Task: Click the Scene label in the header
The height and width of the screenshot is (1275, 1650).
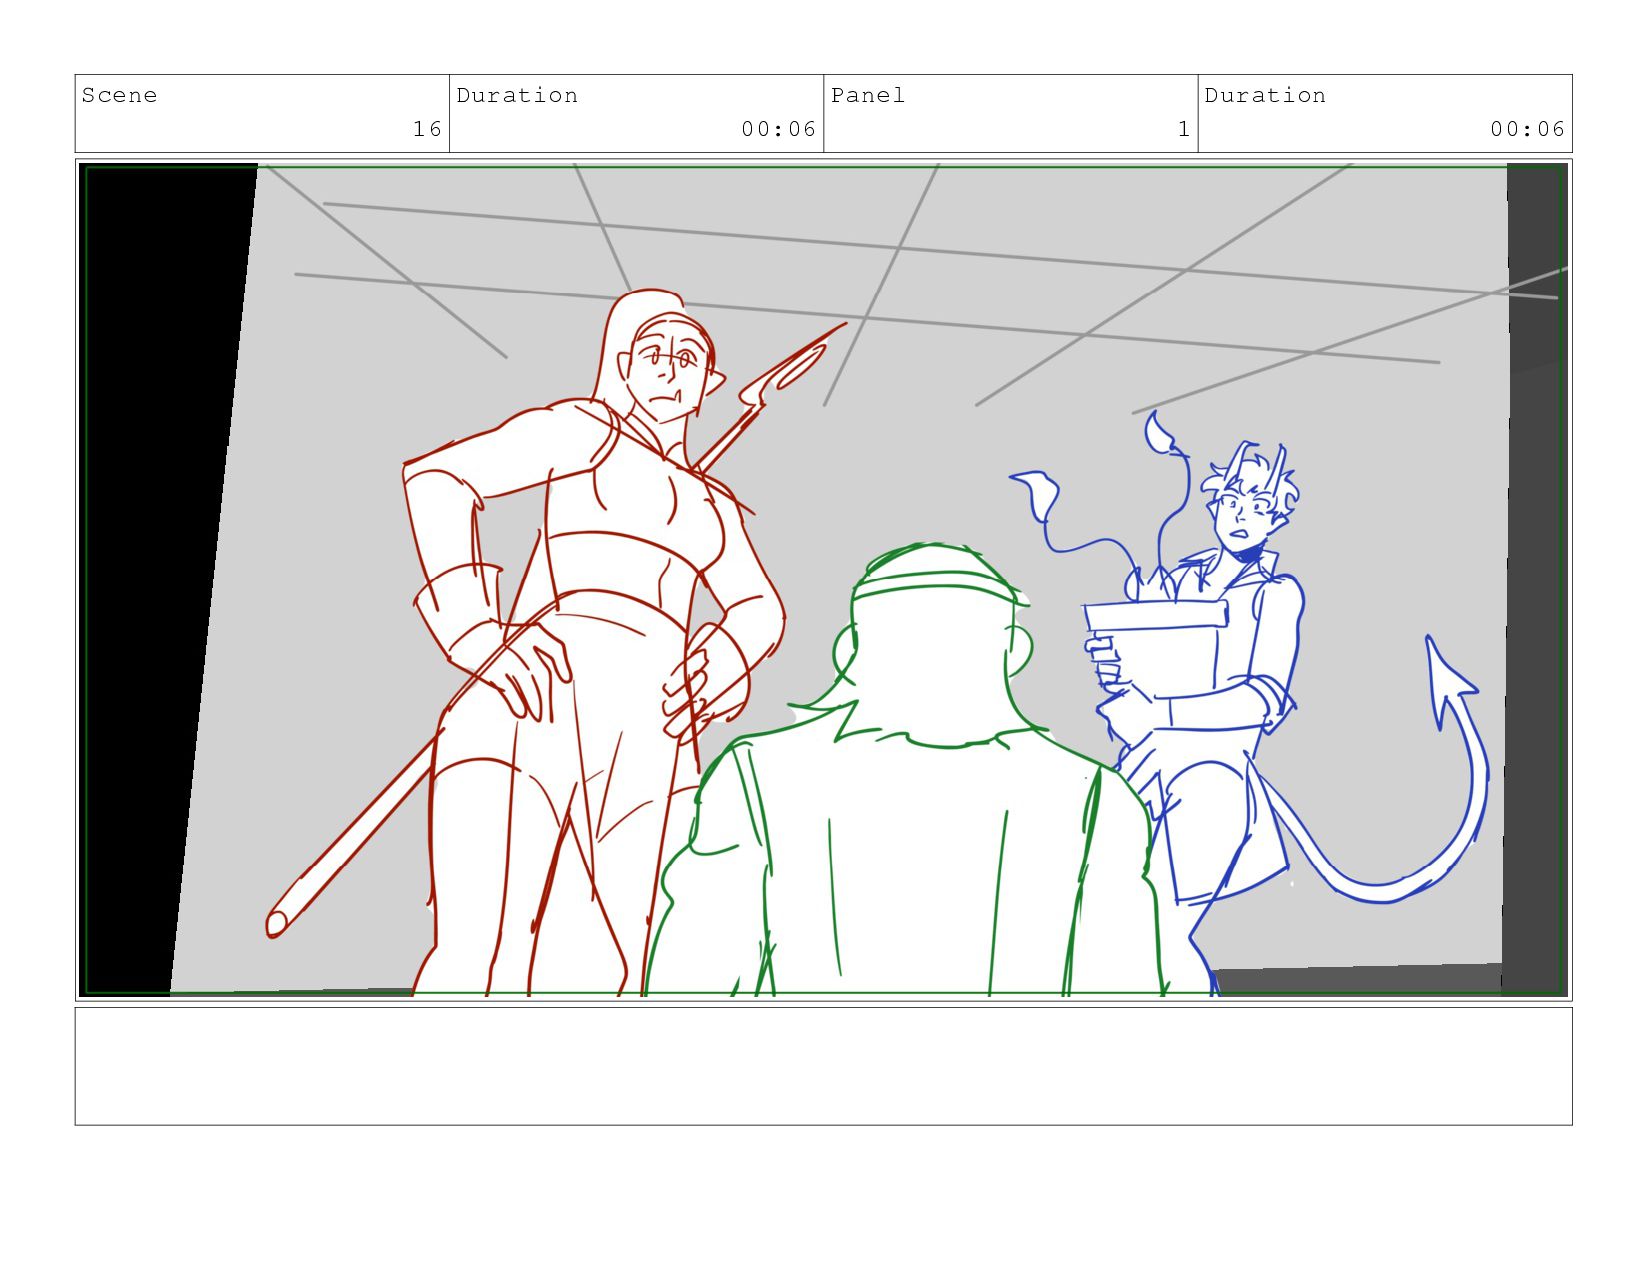Action: tap(119, 96)
